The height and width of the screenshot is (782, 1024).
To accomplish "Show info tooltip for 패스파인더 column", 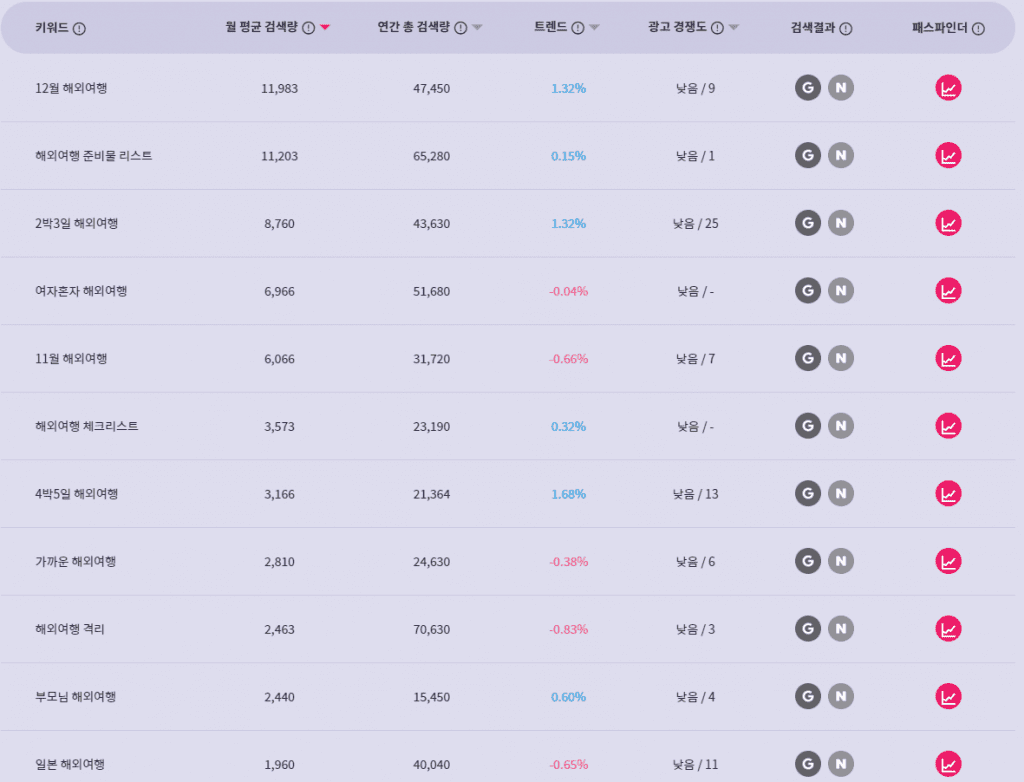I will click(x=978, y=28).
